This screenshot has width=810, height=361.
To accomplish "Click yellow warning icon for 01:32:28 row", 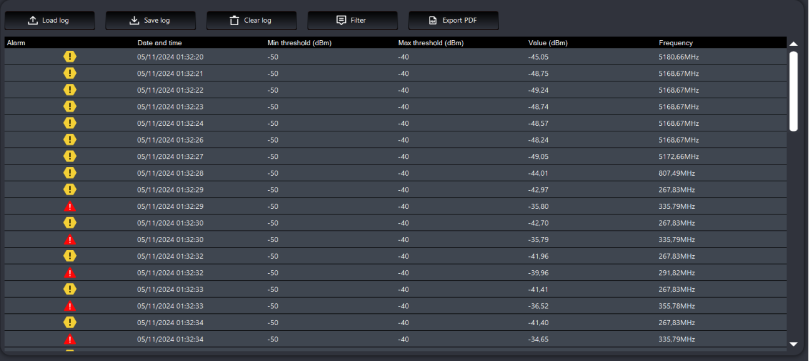I will (70, 173).
